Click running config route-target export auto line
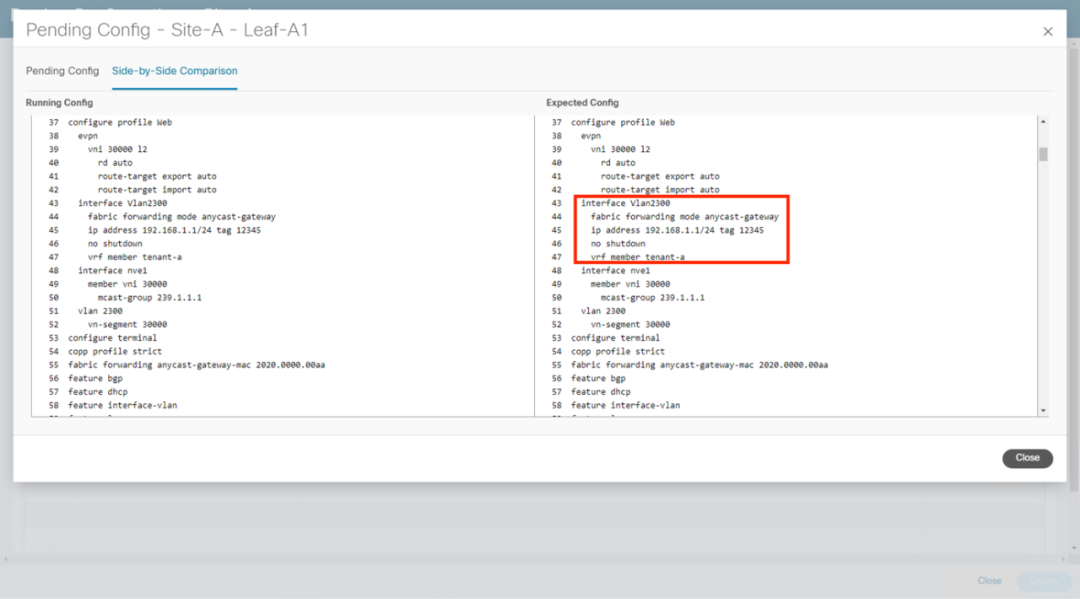The image size is (1080, 599). pyautogui.click(x=157, y=176)
